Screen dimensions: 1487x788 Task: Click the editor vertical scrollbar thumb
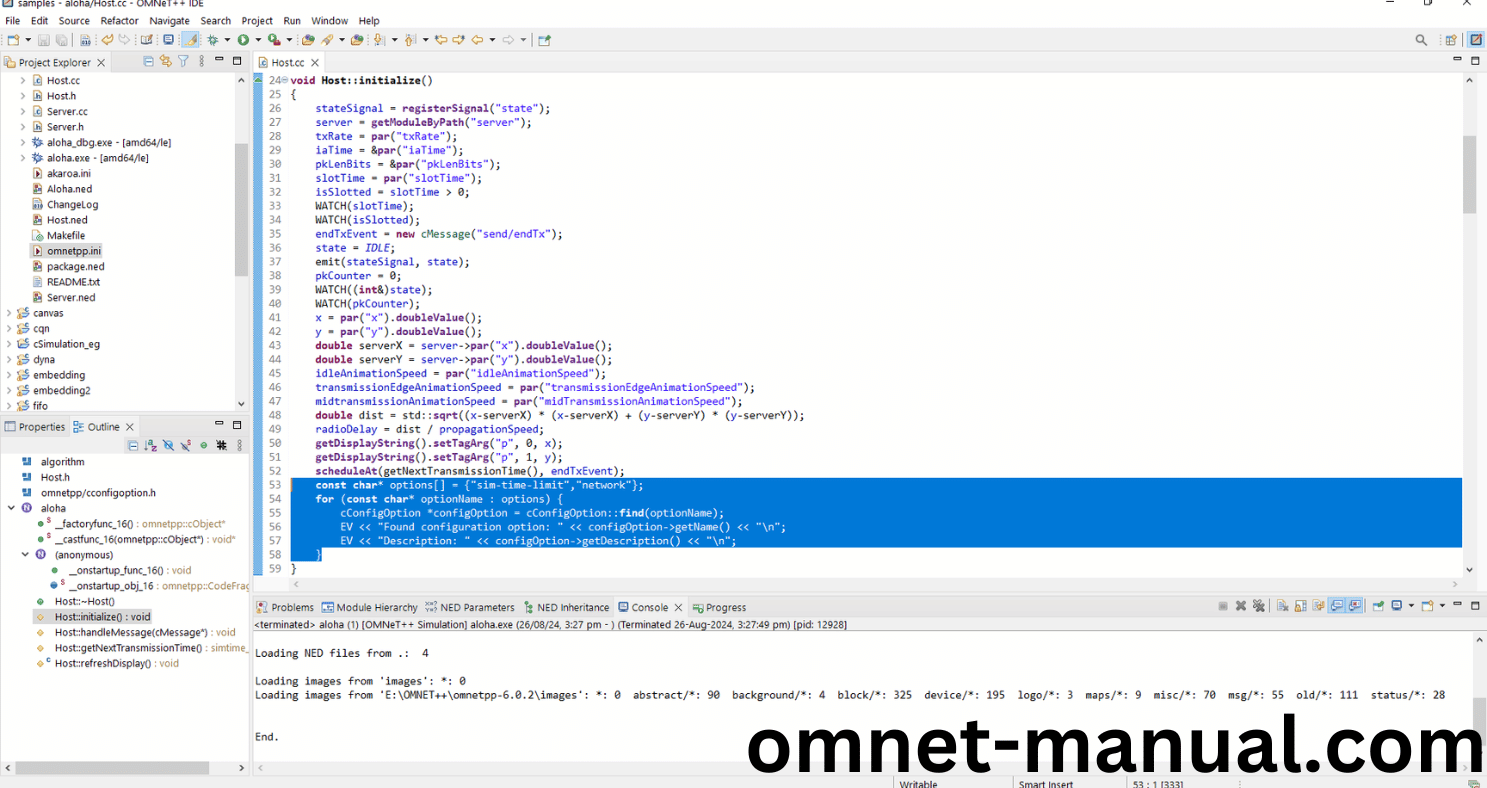1469,175
